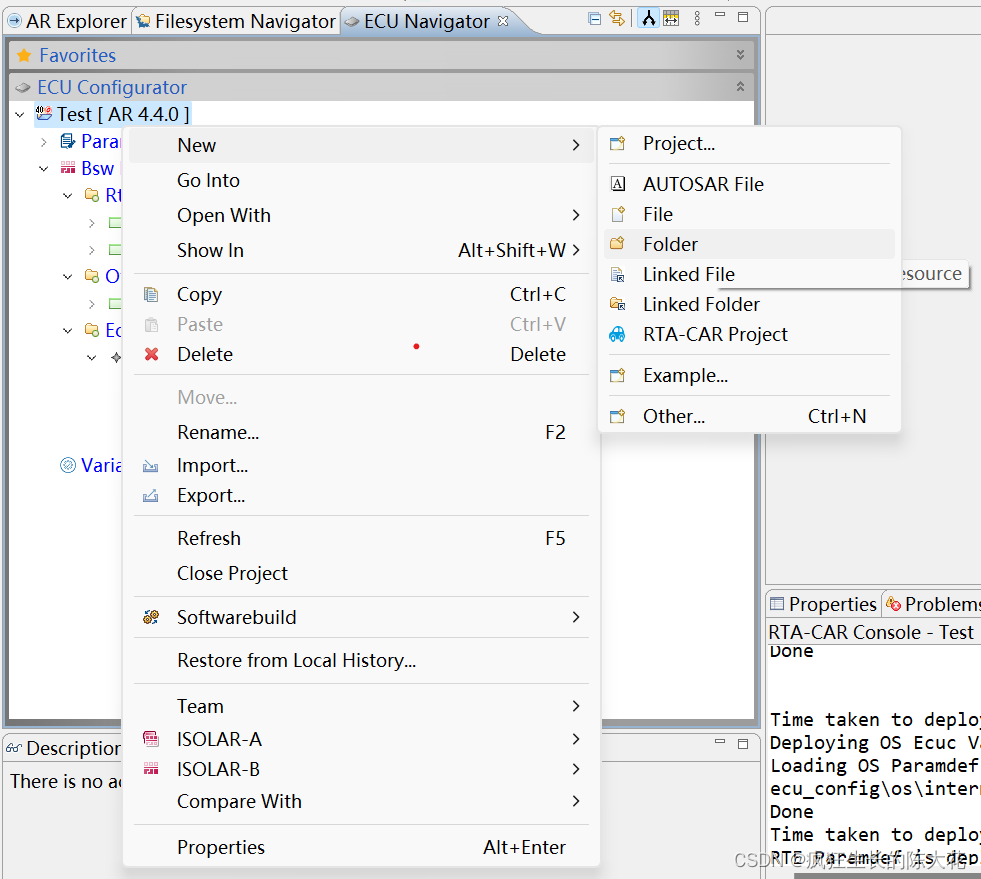Click the Copy icon in context menu
The width and height of the screenshot is (981, 879).
pos(151,294)
